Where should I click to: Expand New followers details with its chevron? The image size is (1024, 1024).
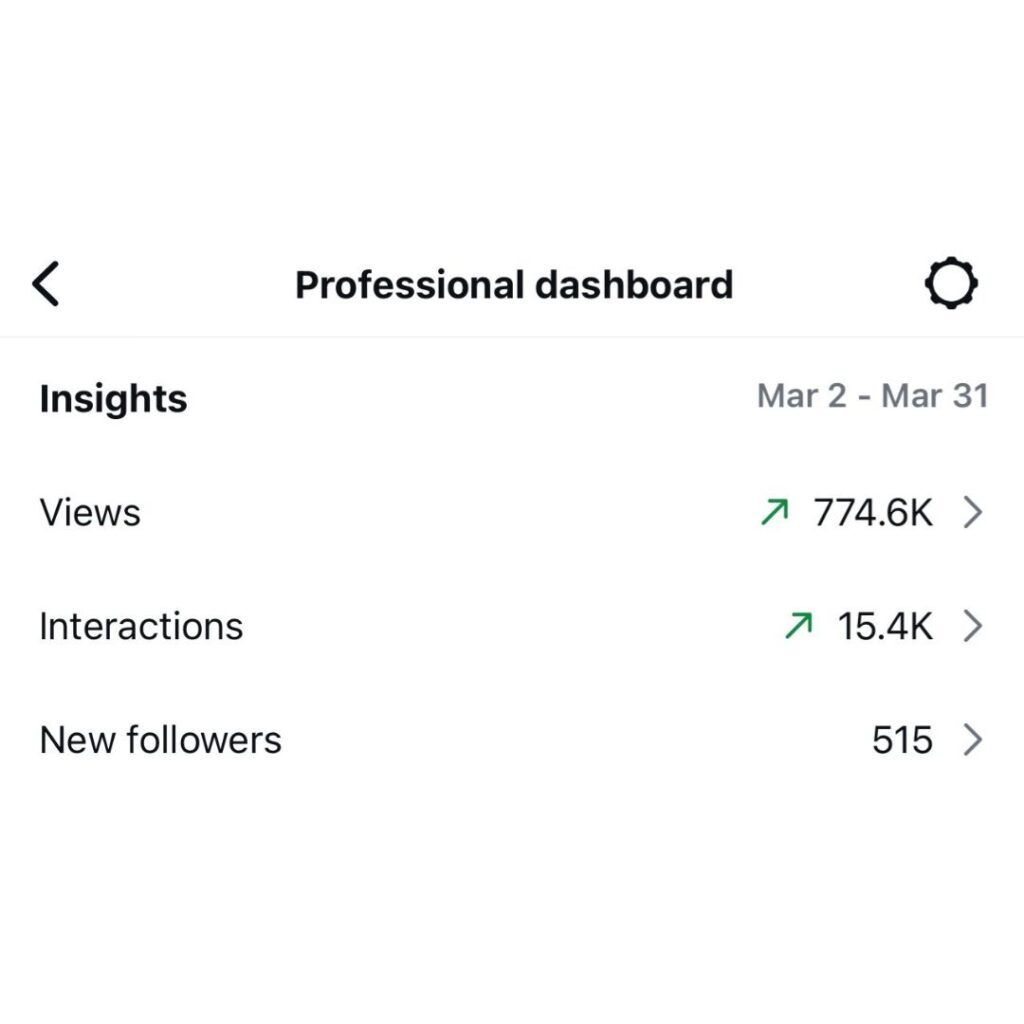(x=972, y=741)
